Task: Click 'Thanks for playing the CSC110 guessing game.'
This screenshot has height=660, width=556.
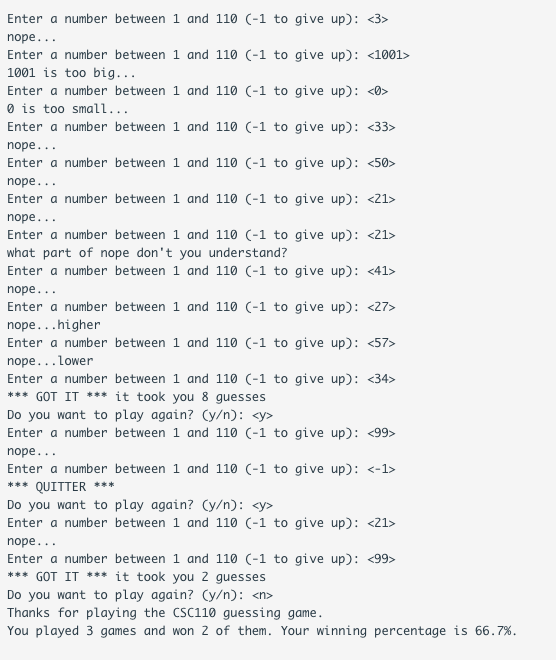Action: coord(165,613)
